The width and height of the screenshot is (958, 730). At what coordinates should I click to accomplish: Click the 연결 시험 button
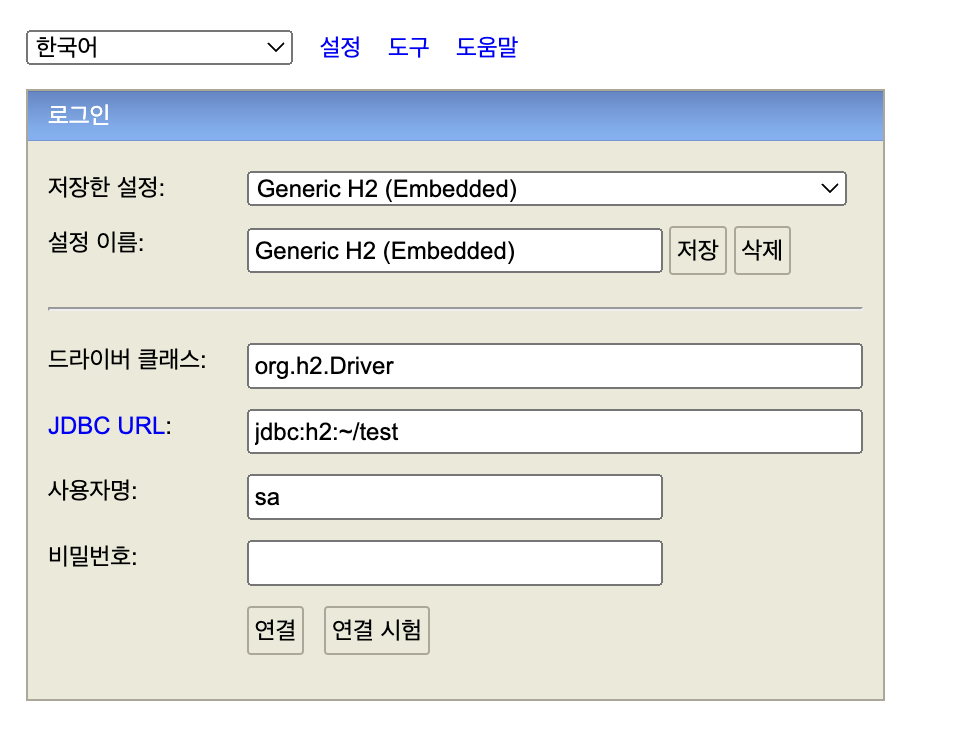click(377, 630)
